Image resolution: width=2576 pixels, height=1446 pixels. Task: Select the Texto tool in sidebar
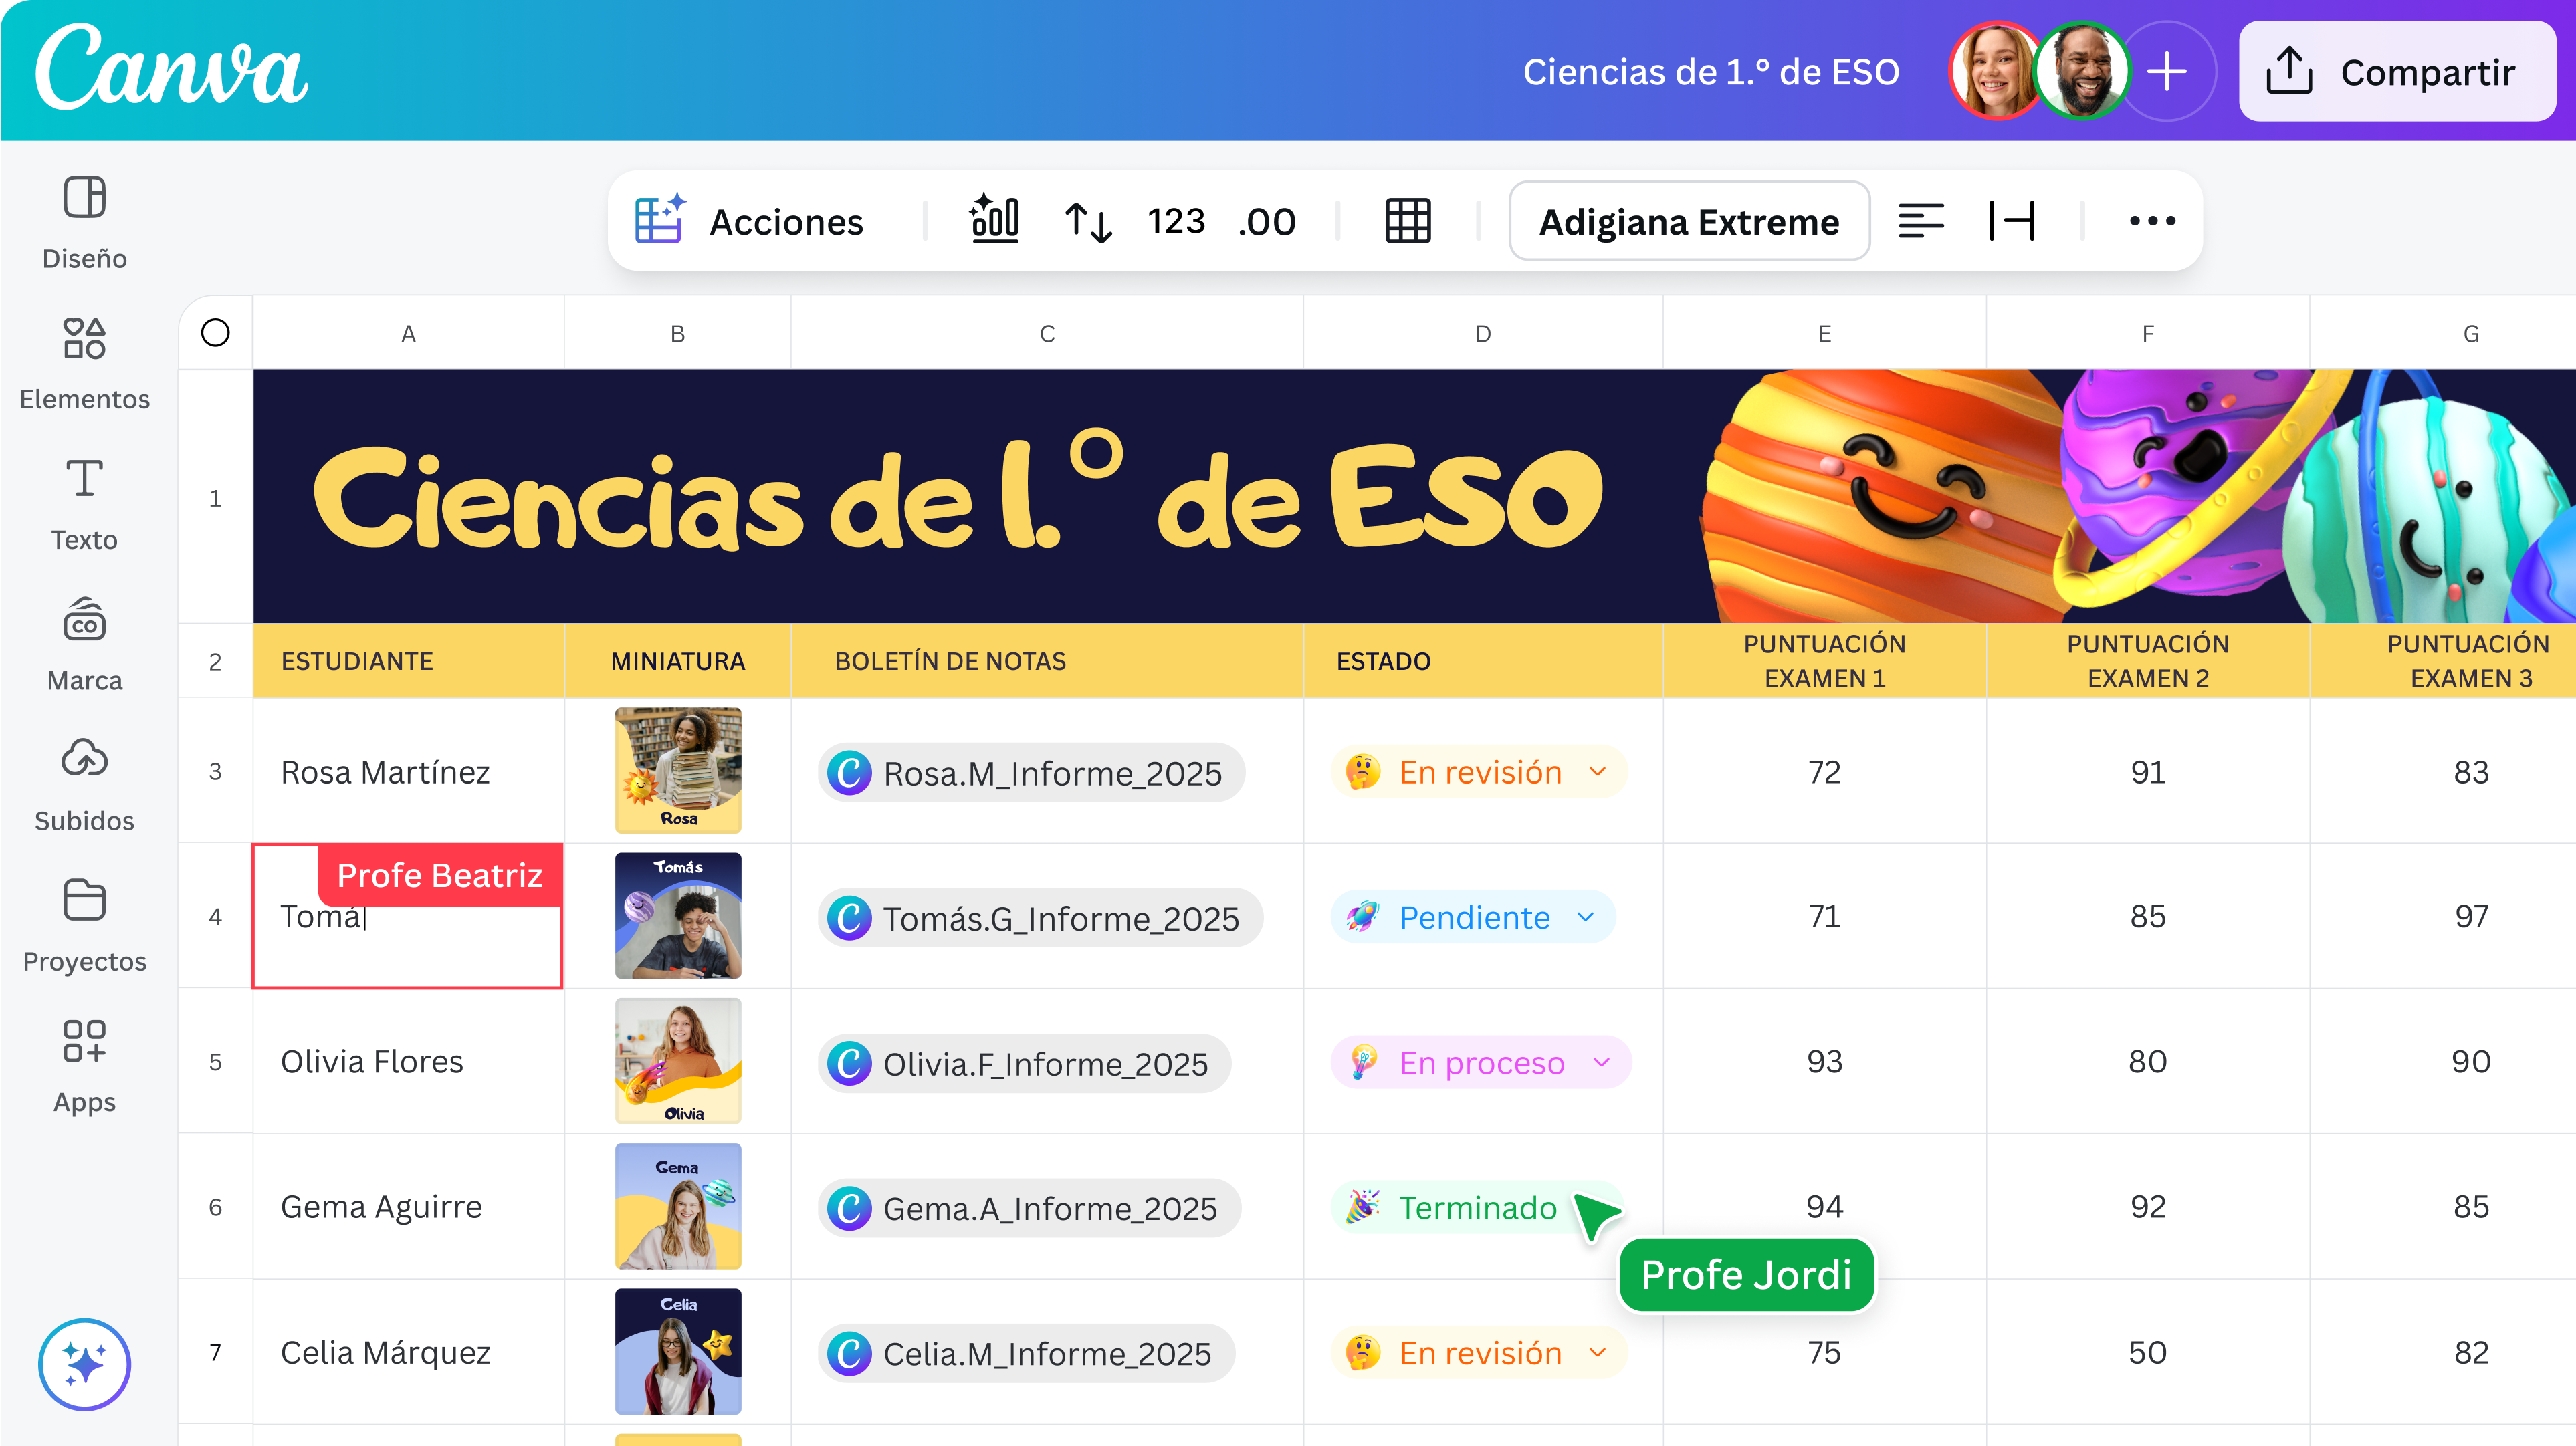click(84, 503)
